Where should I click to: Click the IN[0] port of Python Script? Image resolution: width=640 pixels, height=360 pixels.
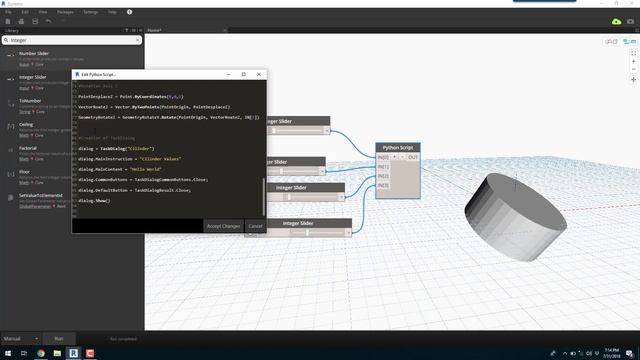click(383, 157)
